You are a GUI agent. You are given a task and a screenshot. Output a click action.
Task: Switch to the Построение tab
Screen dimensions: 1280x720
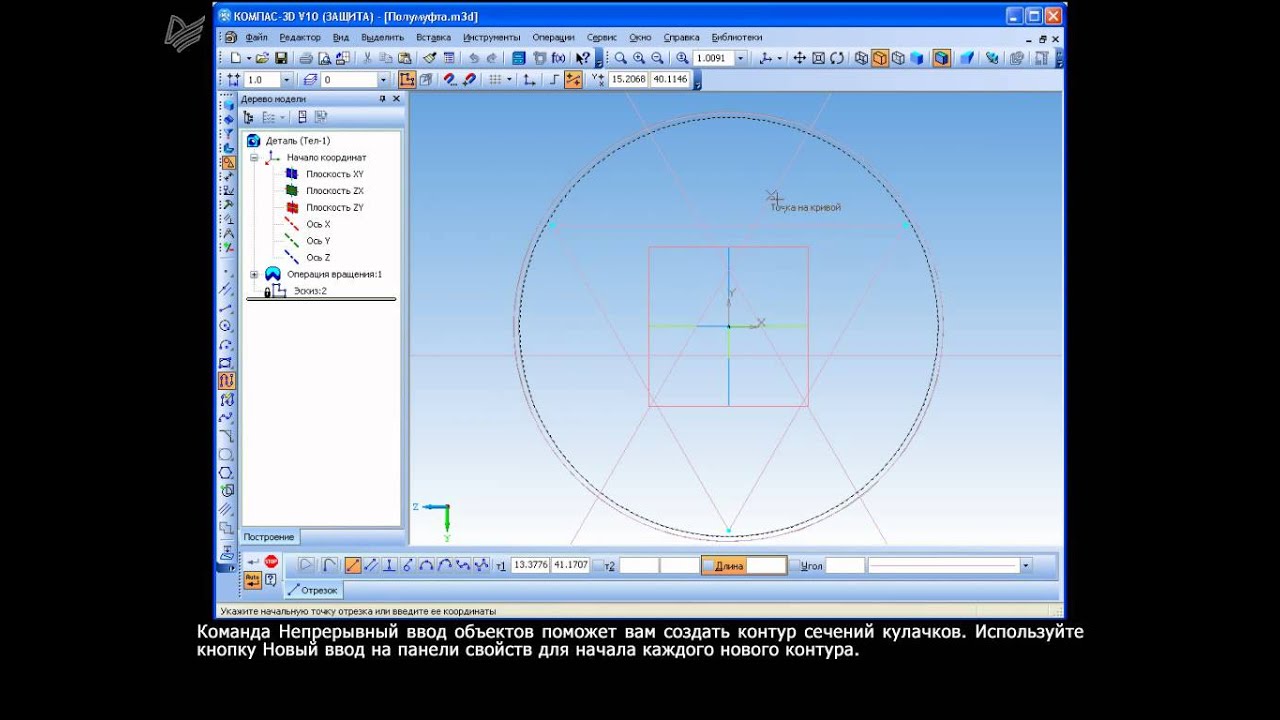coord(268,537)
